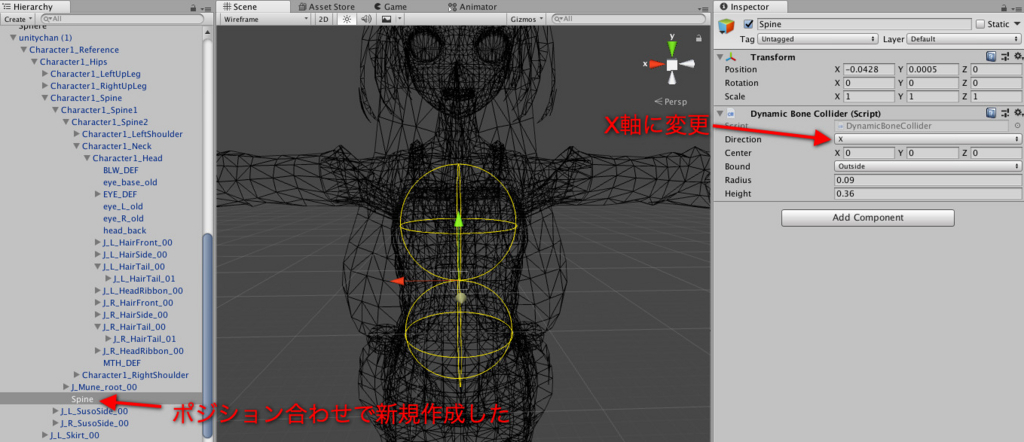The height and width of the screenshot is (442, 1024).
Task: Open the Layer Default dropdown
Action: pyautogui.click(x=964, y=39)
